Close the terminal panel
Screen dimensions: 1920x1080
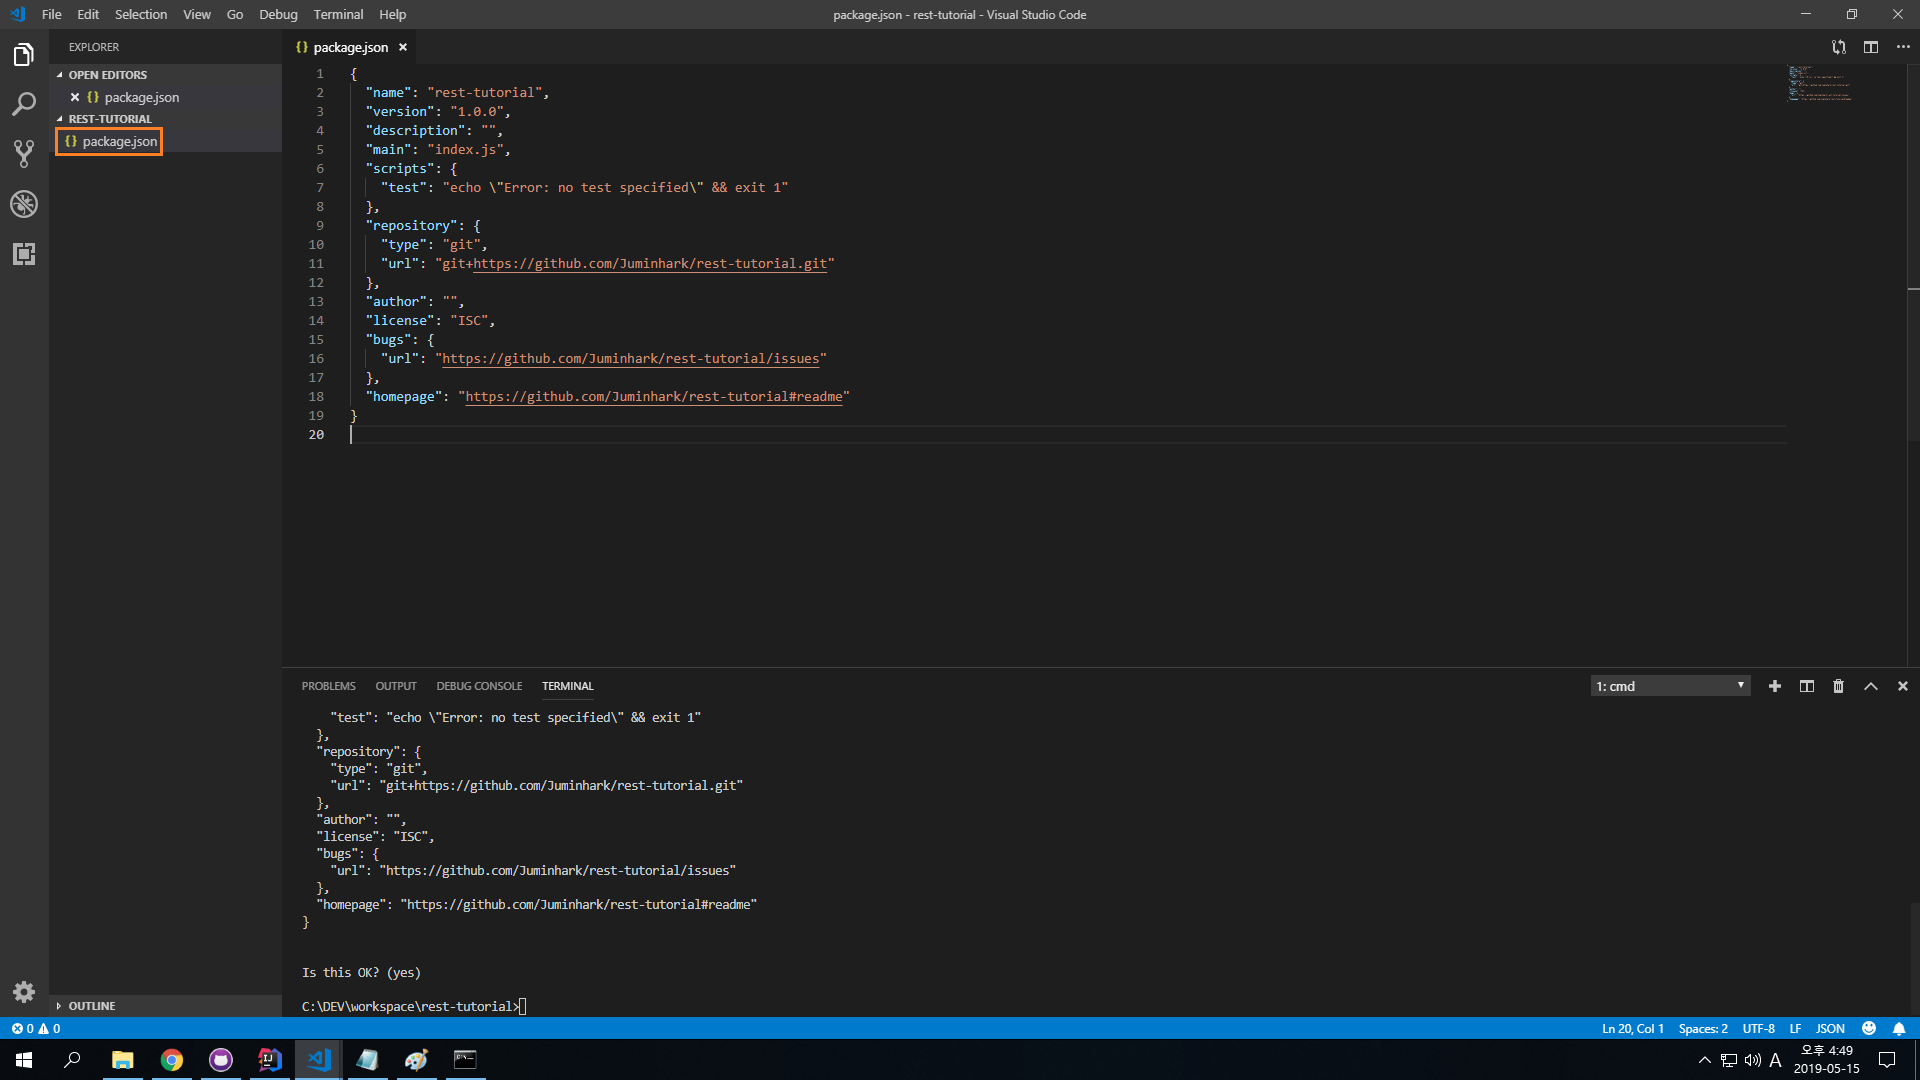point(1903,686)
